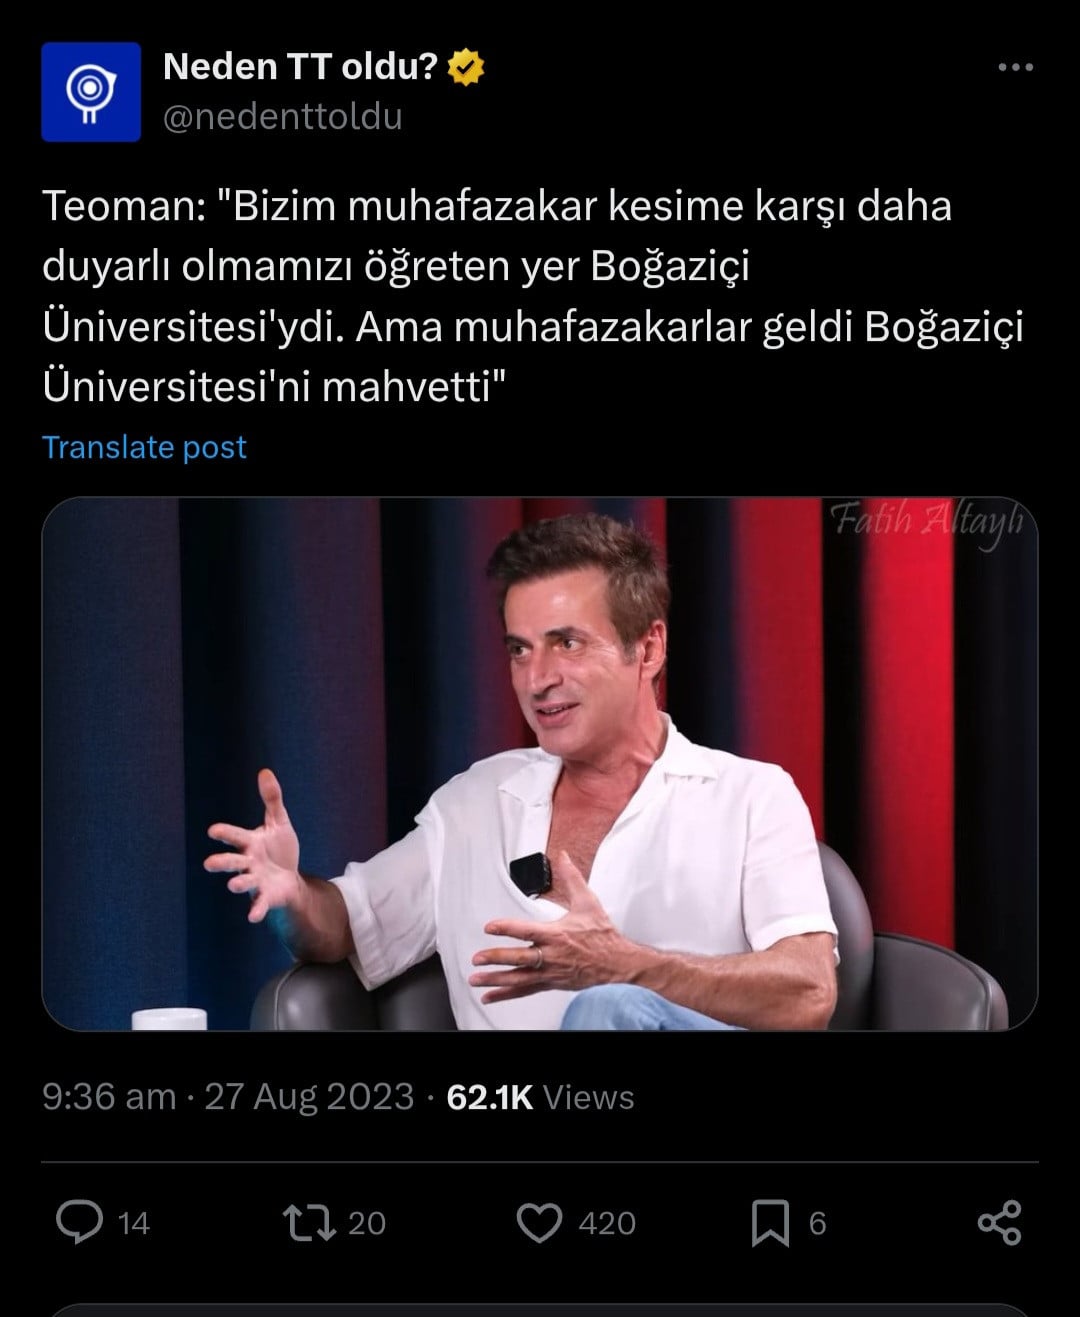This screenshot has height=1317, width=1080.
Task: Click the repost count 20
Action: click(x=366, y=1223)
